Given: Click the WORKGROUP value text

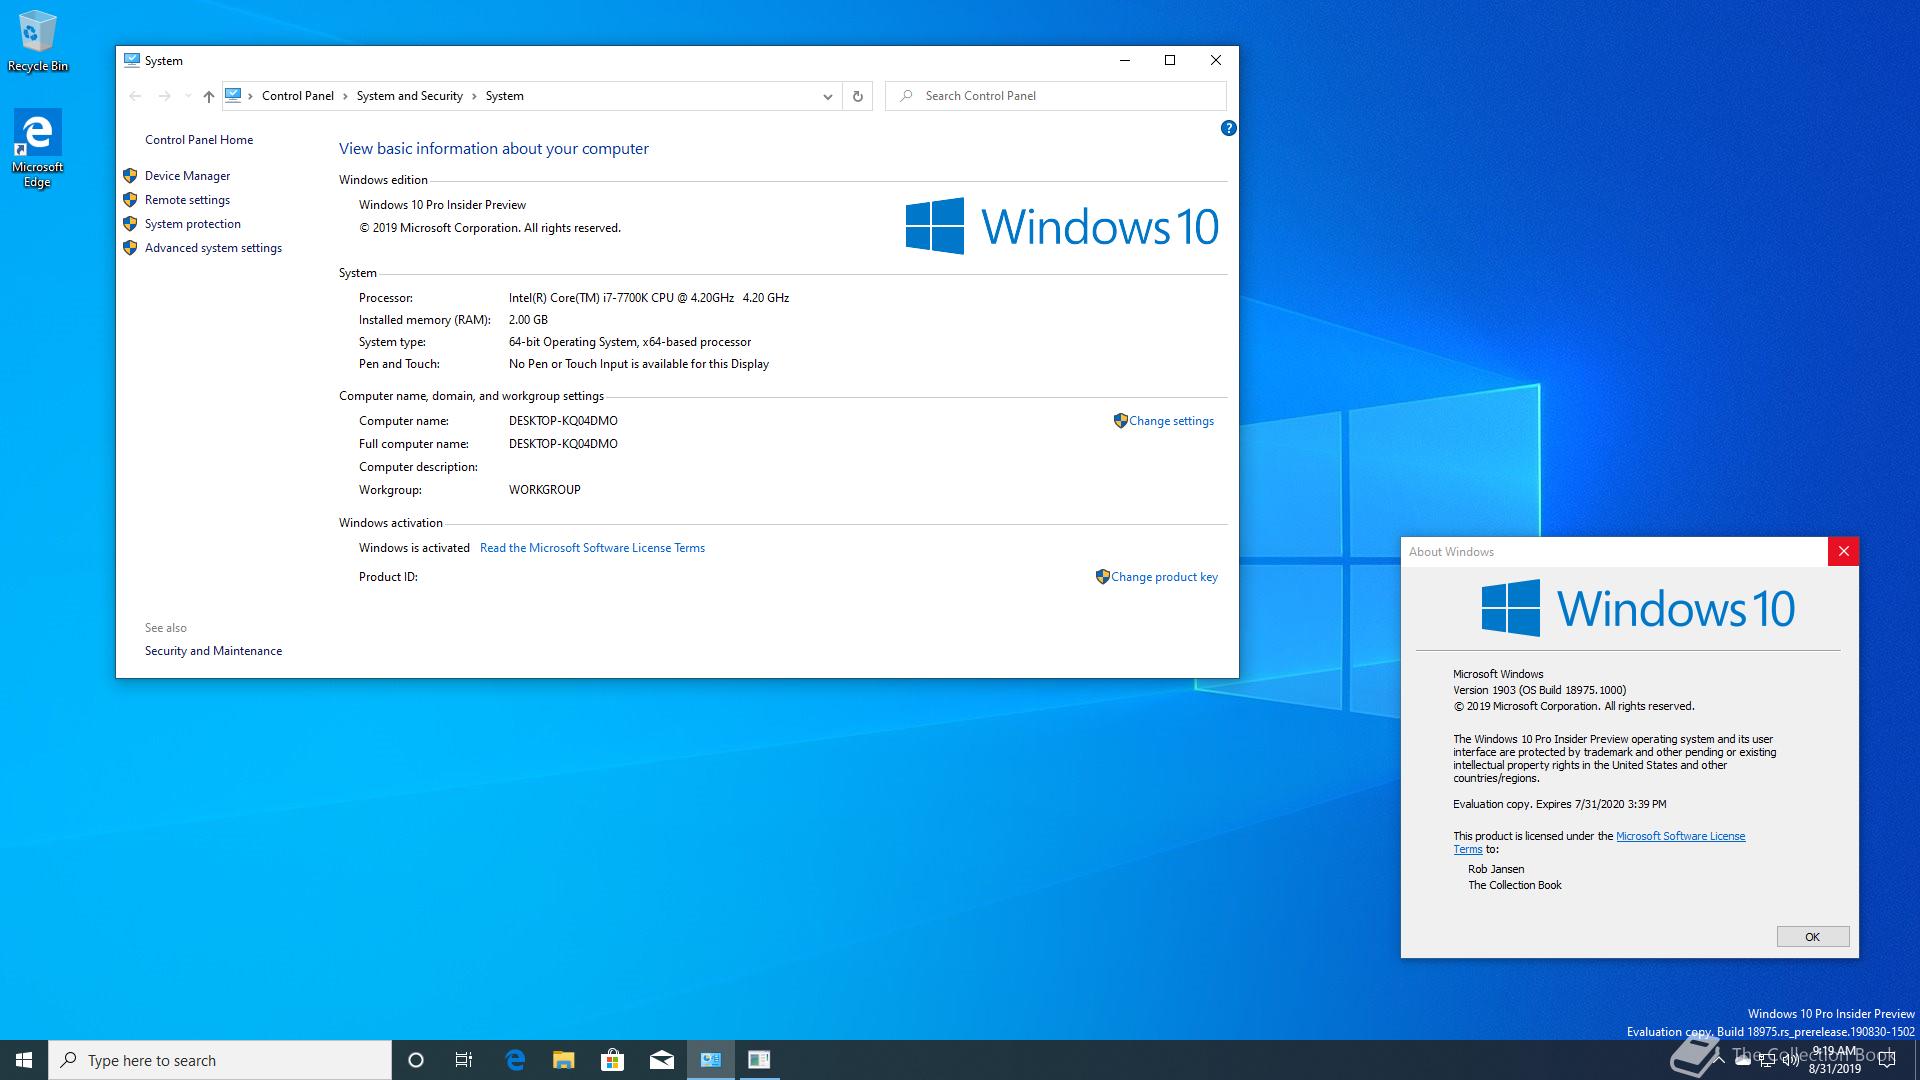Looking at the screenshot, I should tap(544, 490).
